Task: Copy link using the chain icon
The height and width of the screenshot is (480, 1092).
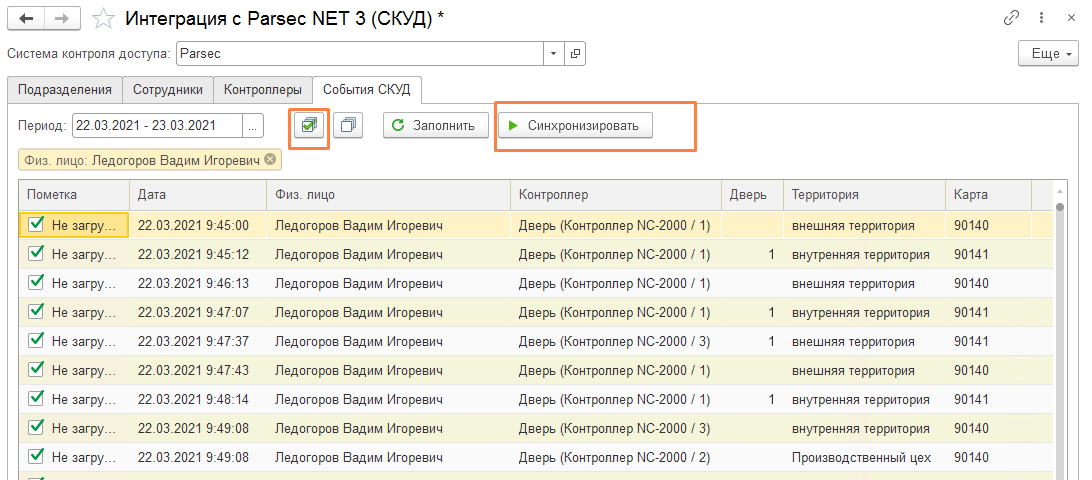Action: (1012, 18)
